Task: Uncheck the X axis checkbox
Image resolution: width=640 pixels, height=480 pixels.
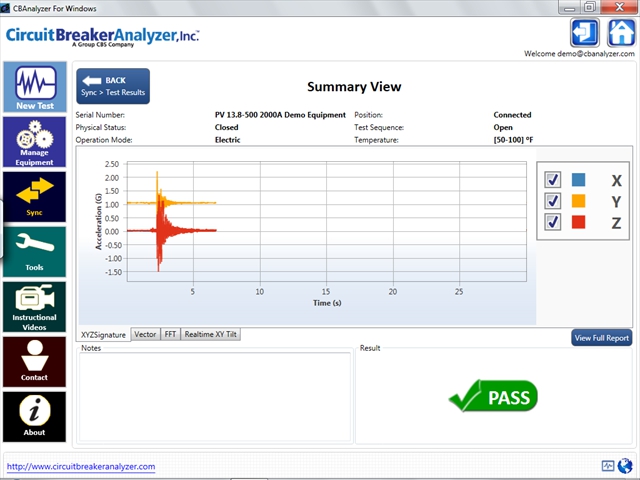Action: [553, 180]
